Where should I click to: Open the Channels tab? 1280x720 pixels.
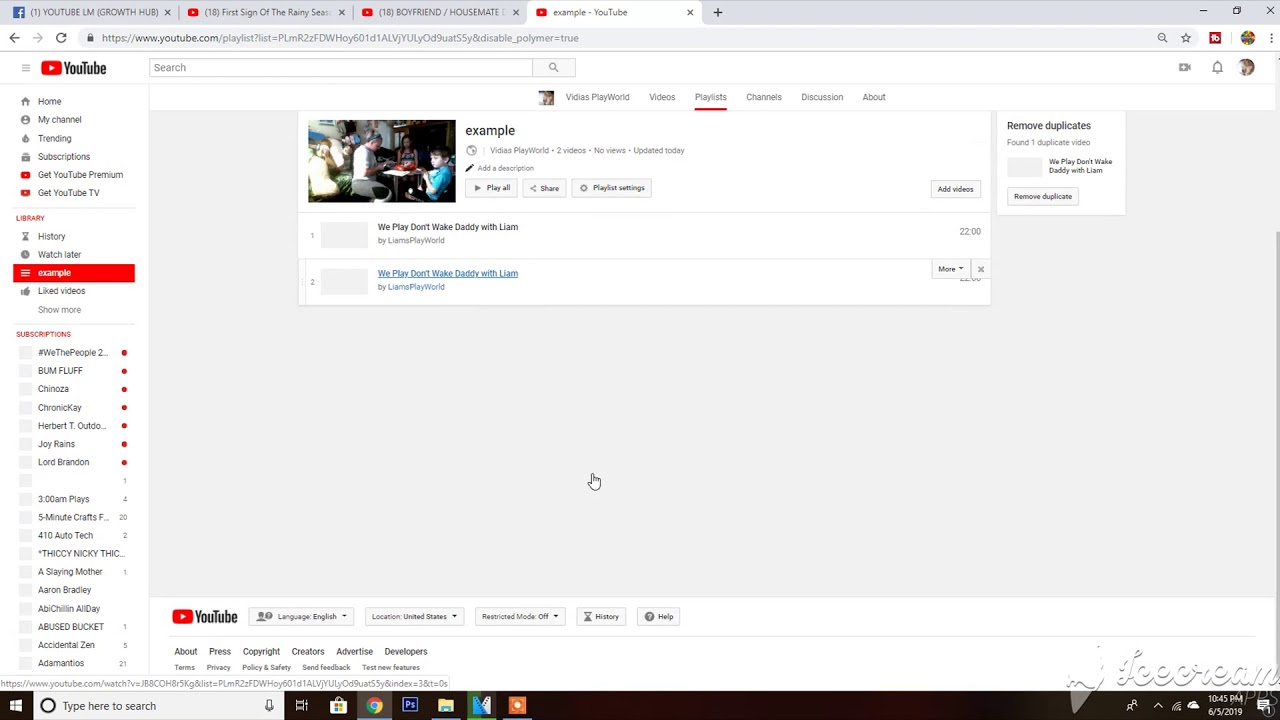764,97
